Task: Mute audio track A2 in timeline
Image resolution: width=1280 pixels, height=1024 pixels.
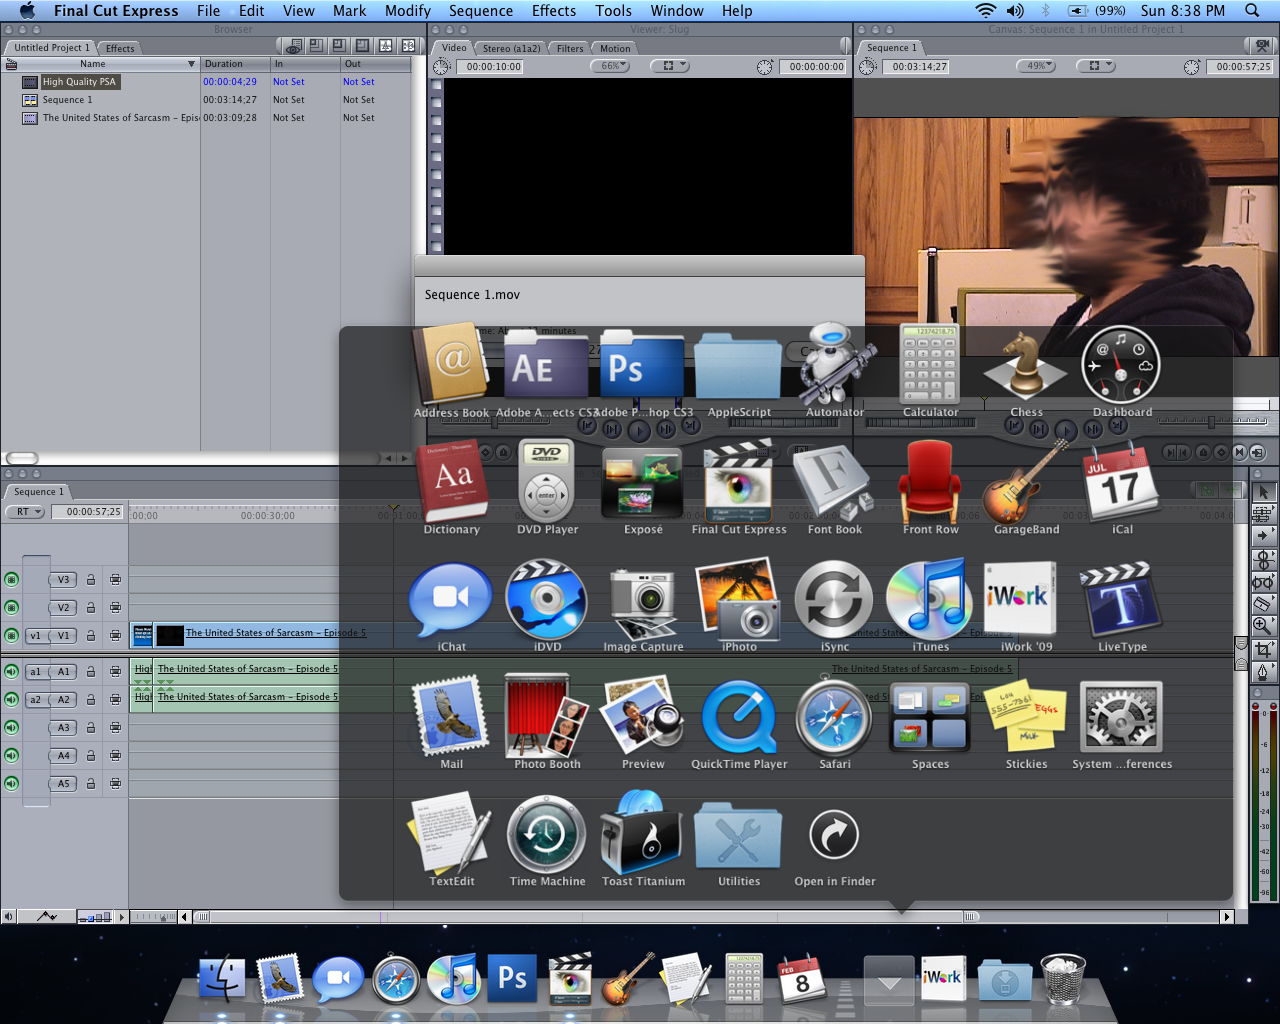Action: click(x=11, y=699)
